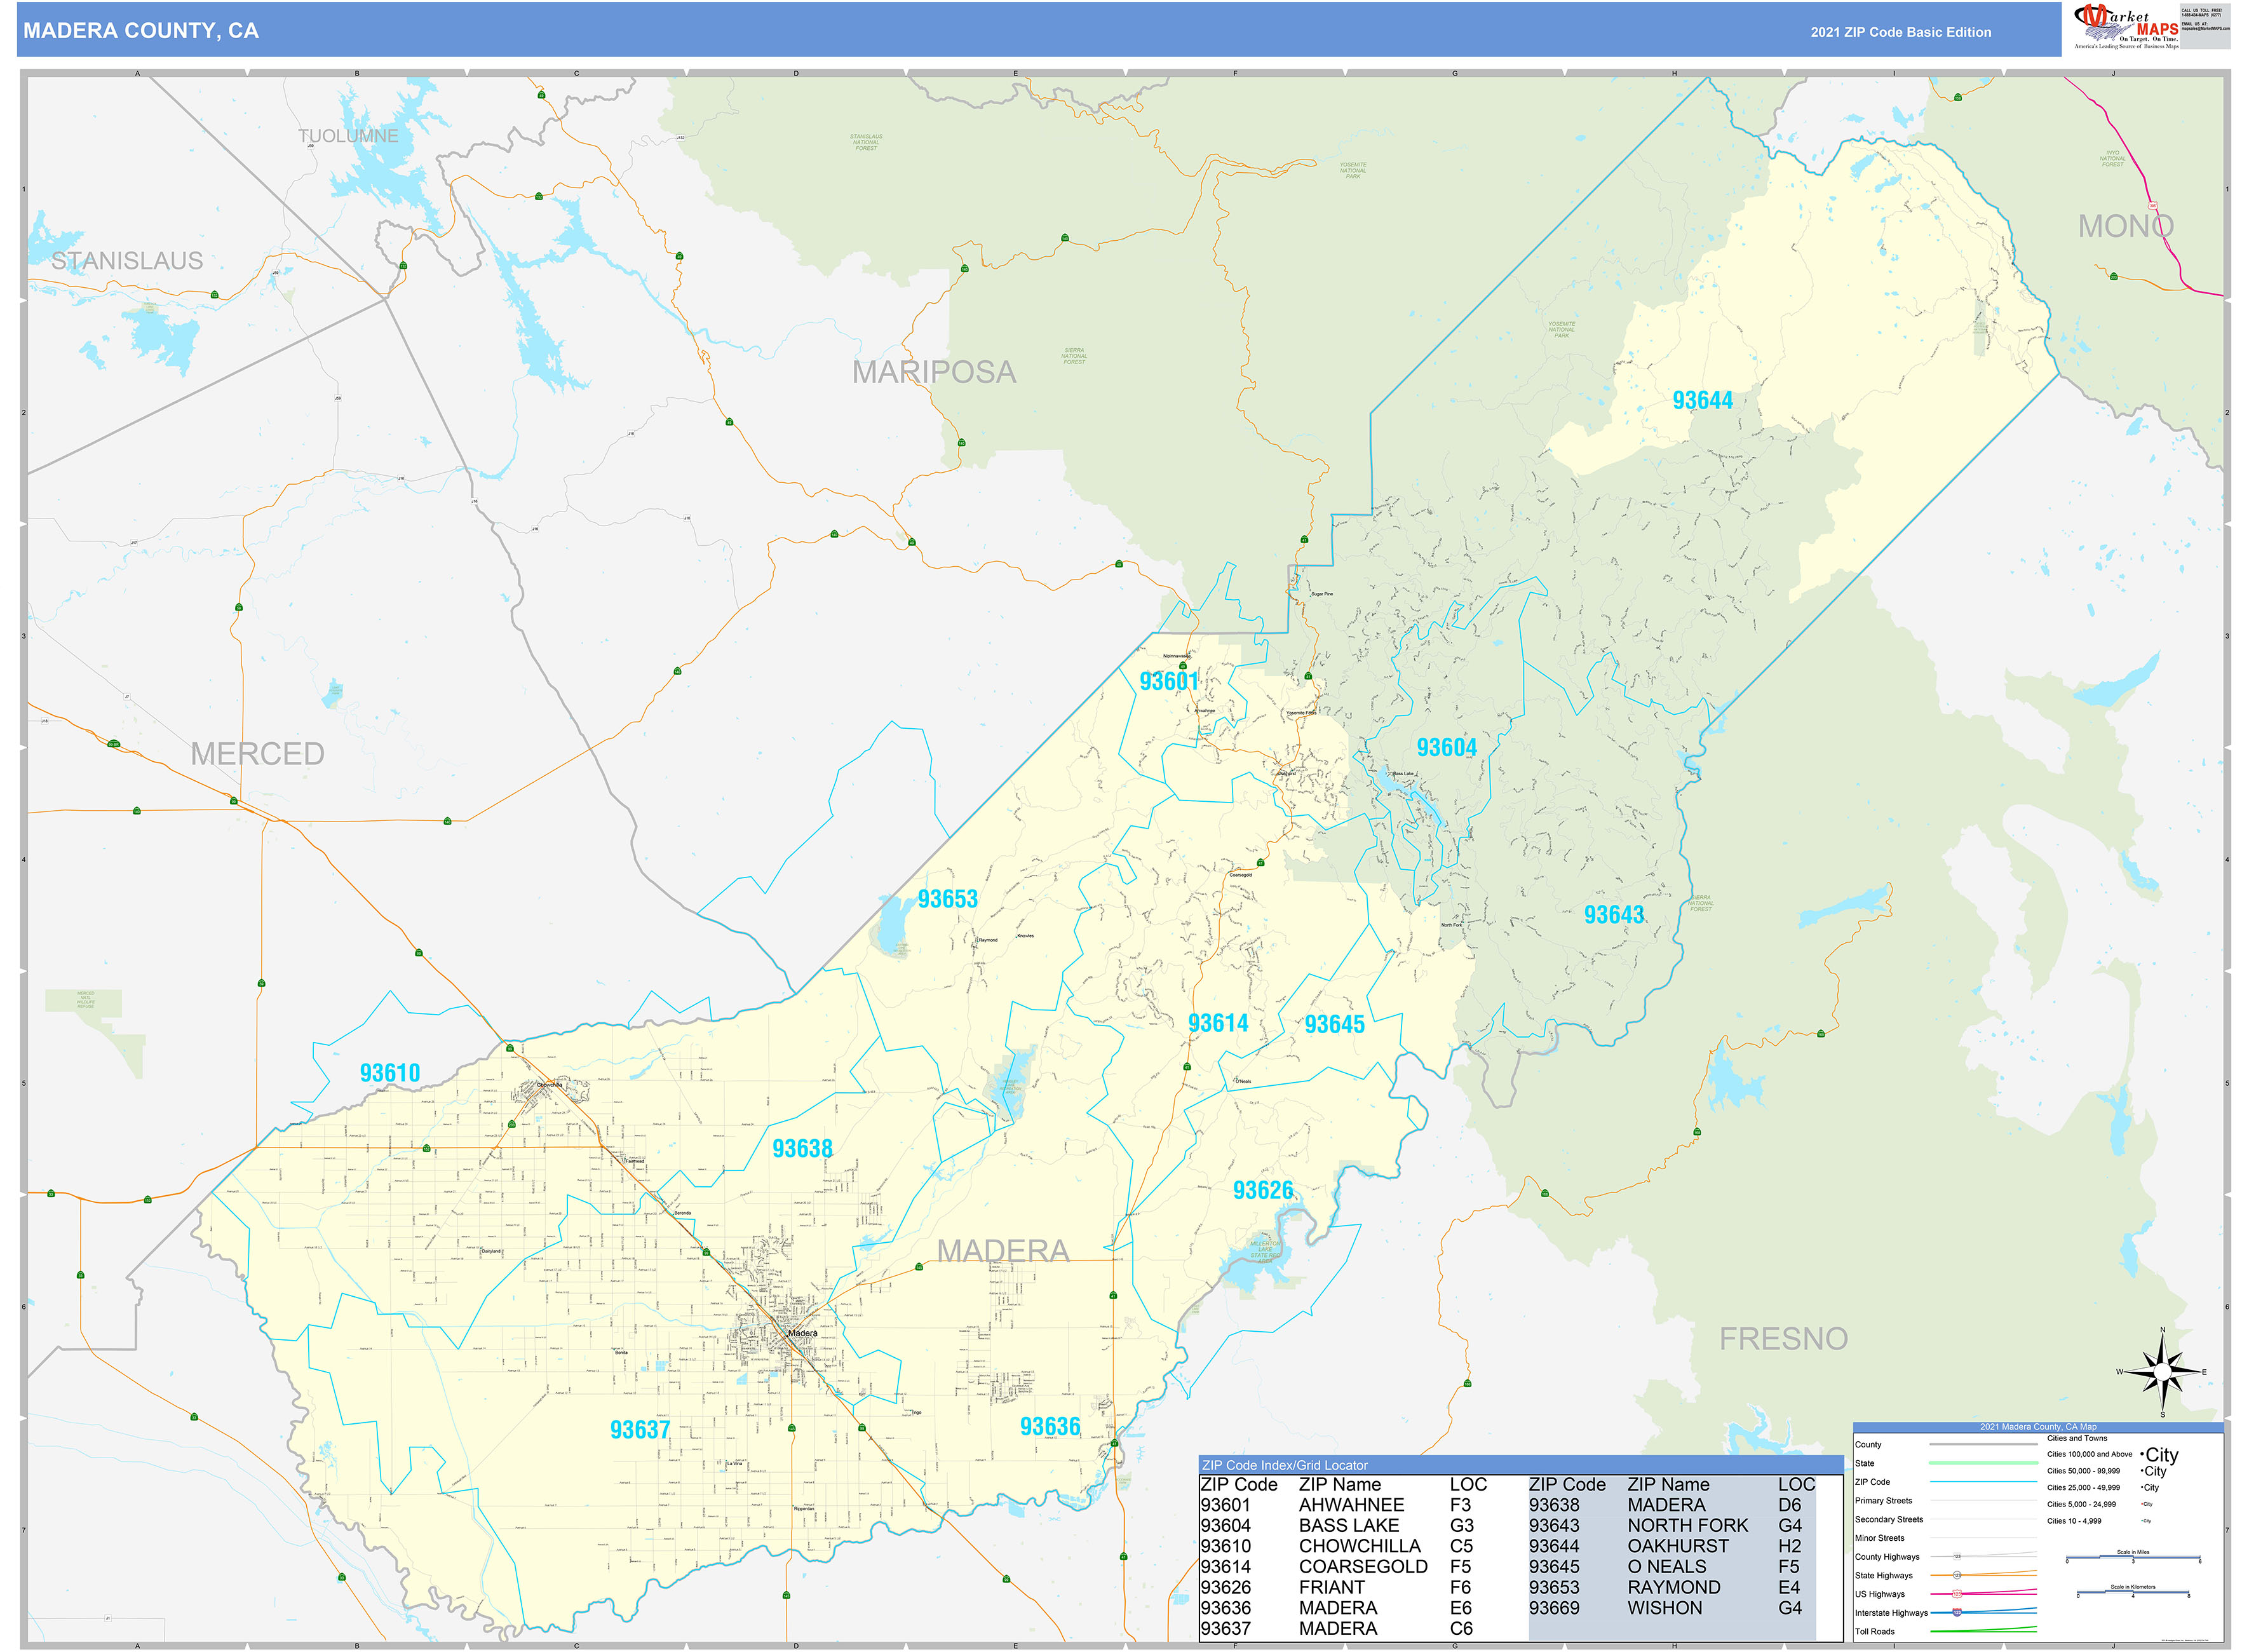2242x1652 pixels.
Task: Click the Scale in Miles bar
Action: 2133,1557
